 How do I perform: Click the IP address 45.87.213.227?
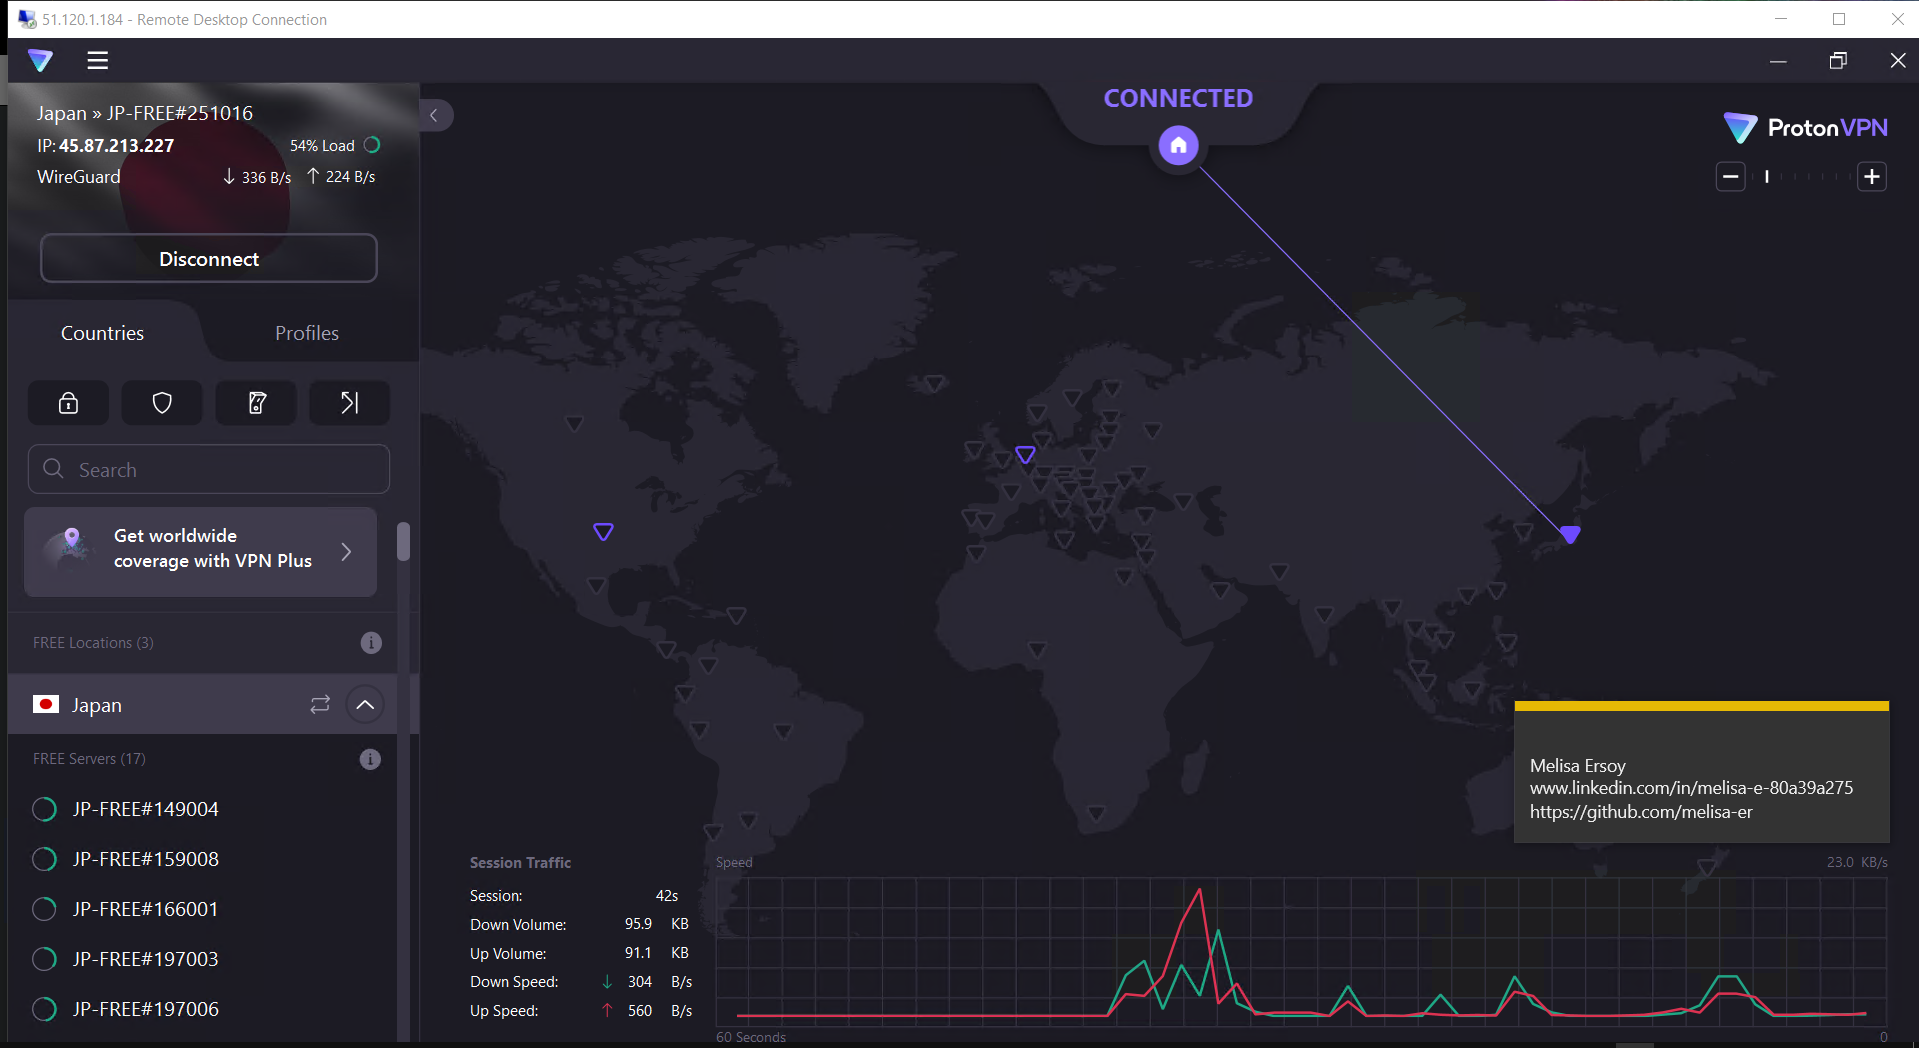116,146
